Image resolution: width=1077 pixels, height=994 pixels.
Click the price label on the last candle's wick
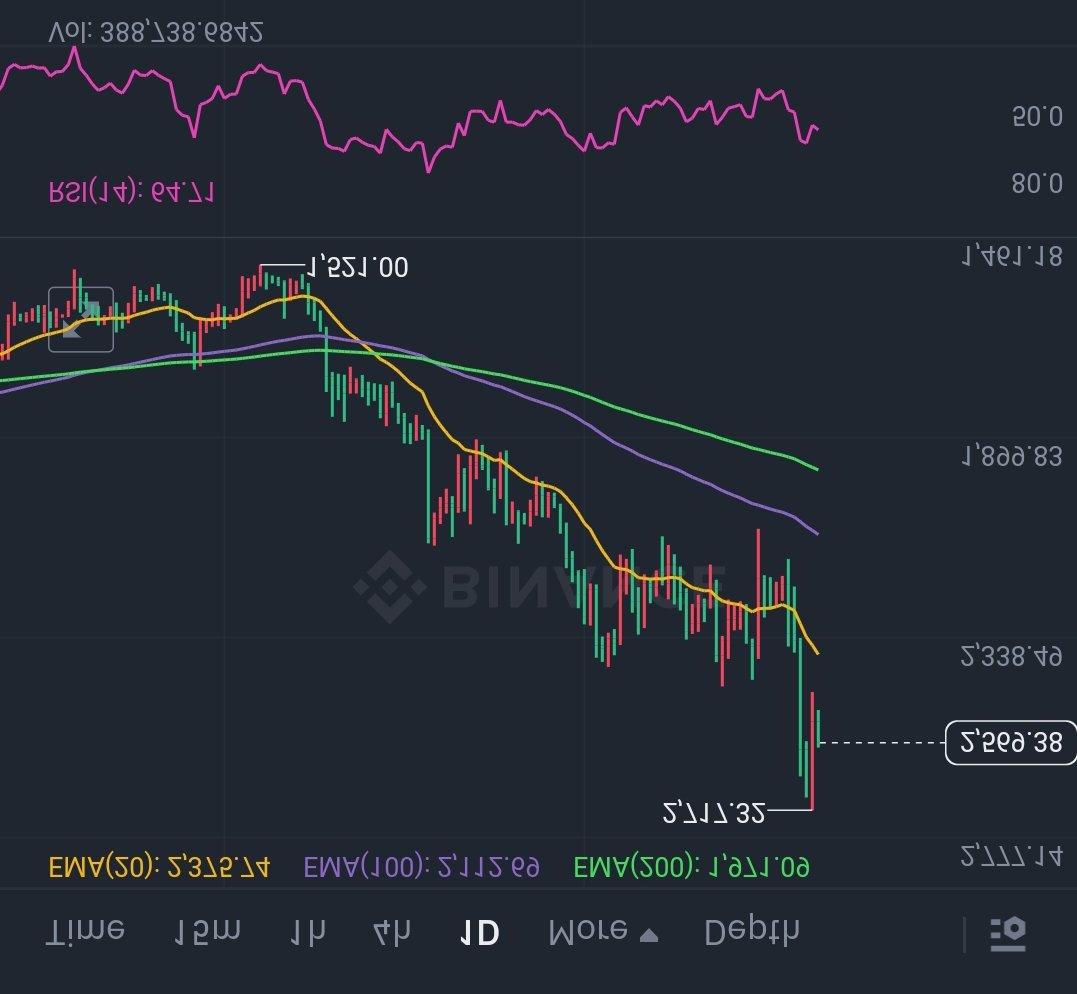pos(714,813)
